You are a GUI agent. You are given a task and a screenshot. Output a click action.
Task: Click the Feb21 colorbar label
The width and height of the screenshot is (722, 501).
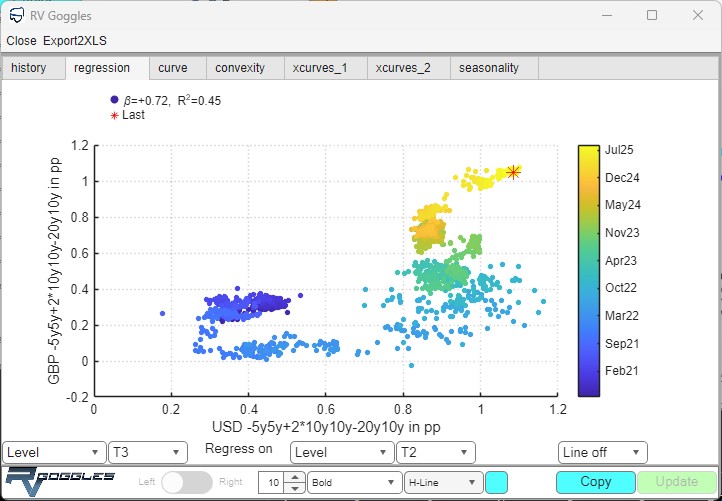(621, 371)
